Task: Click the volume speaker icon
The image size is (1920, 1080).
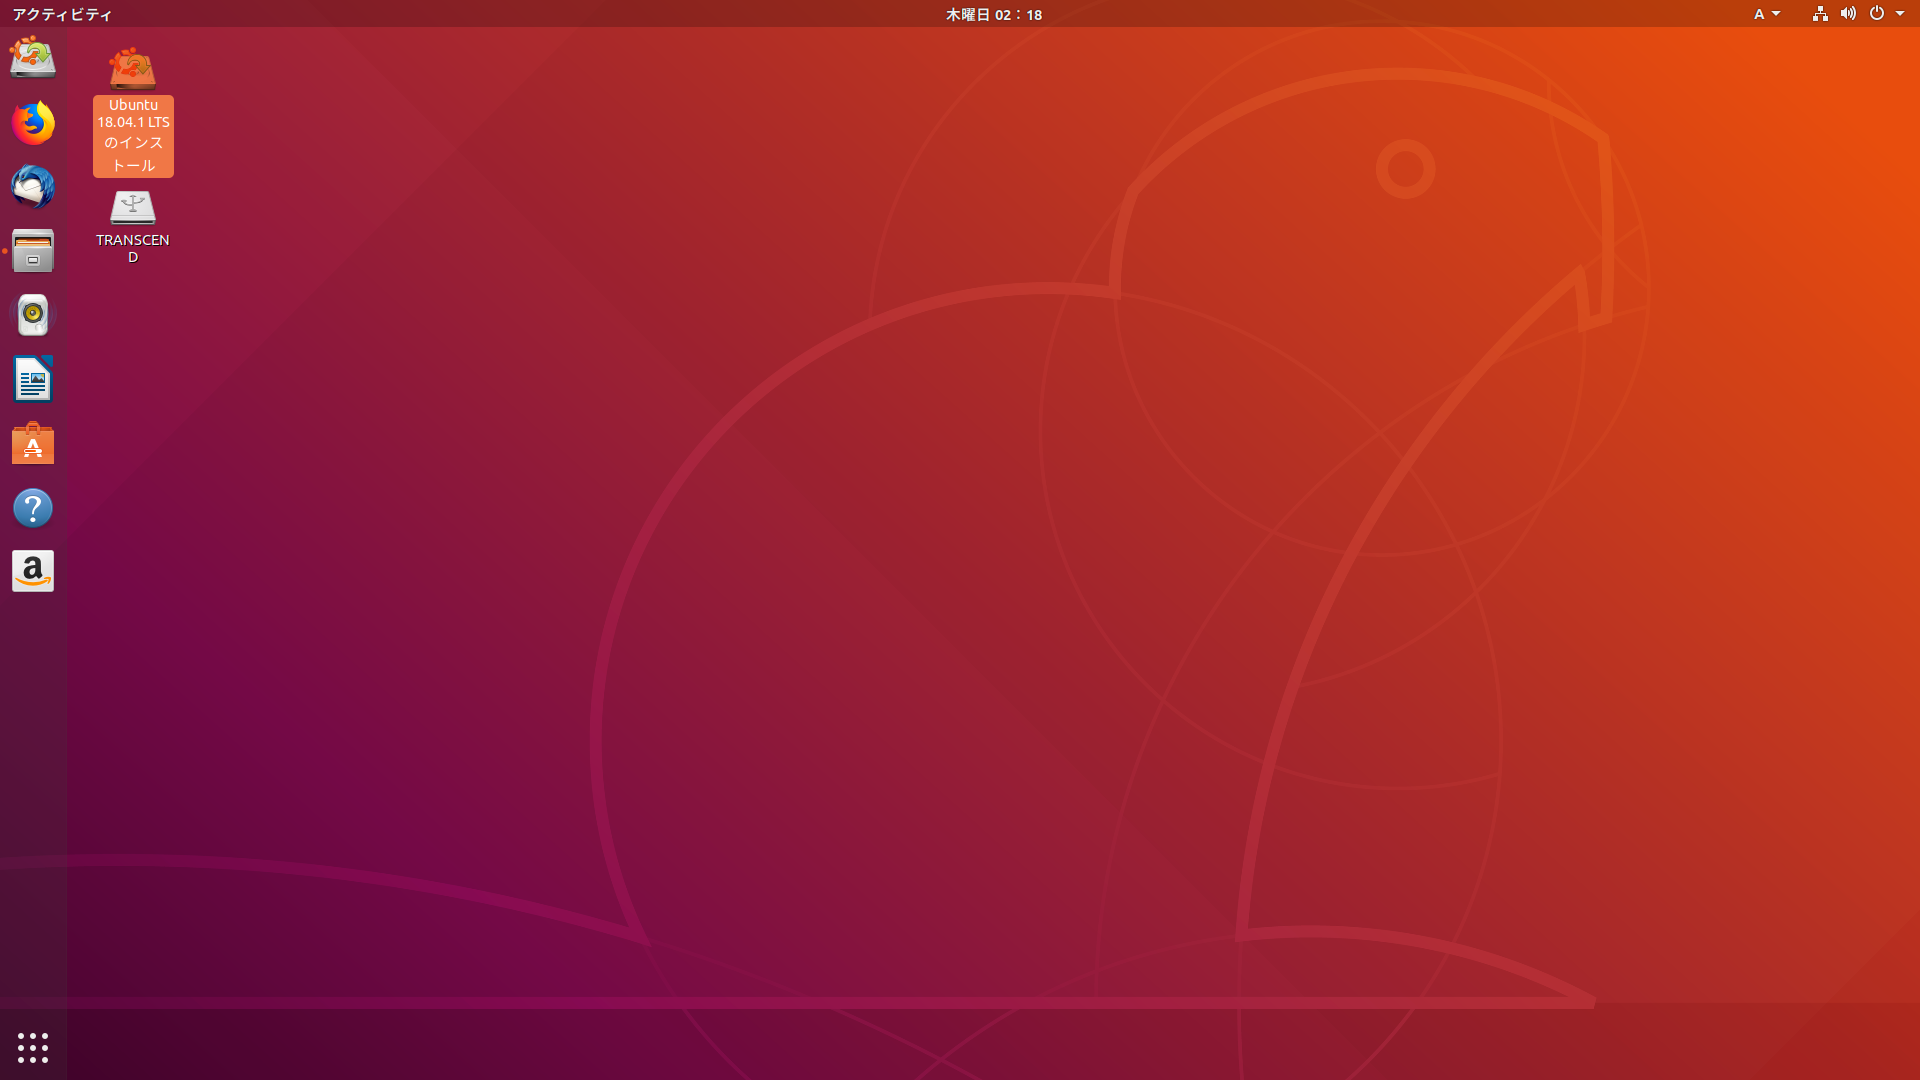Action: click(1848, 14)
